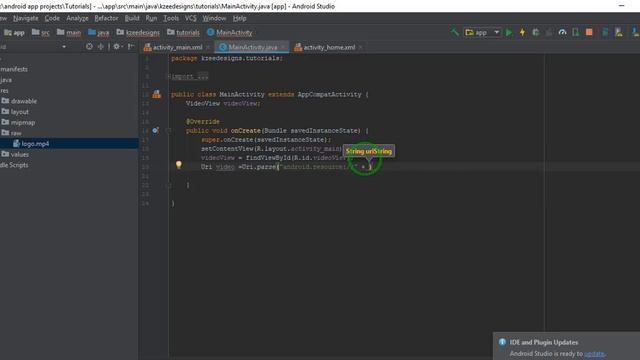Click the main breadcrumb in navigation bar
This screenshot has height=360, width=640.
(69, 32)
